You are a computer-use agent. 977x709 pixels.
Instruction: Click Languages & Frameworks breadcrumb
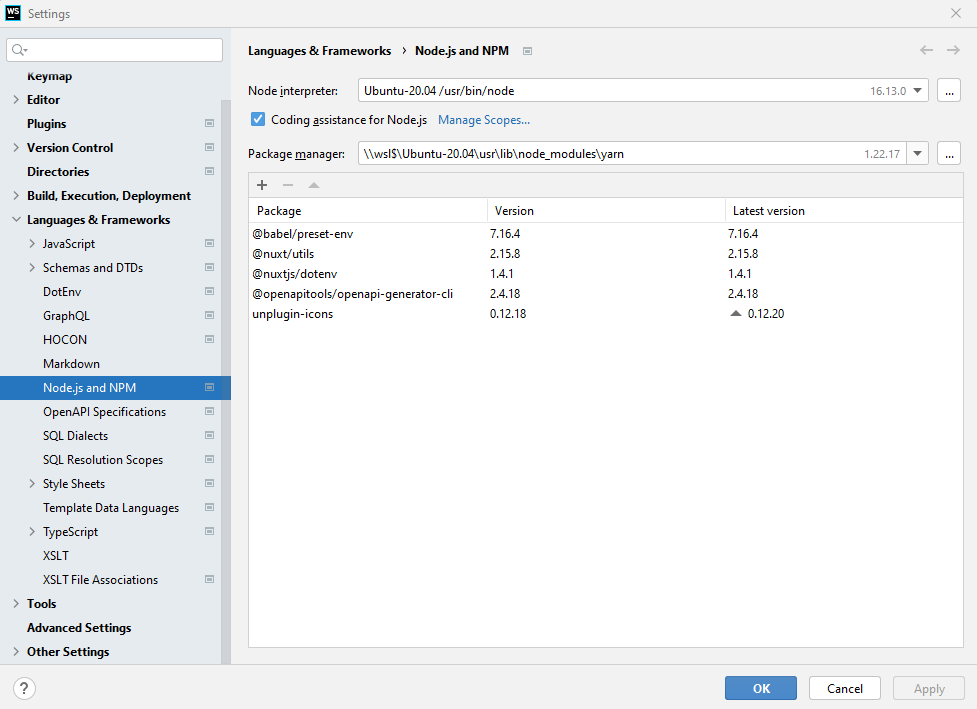320,50
